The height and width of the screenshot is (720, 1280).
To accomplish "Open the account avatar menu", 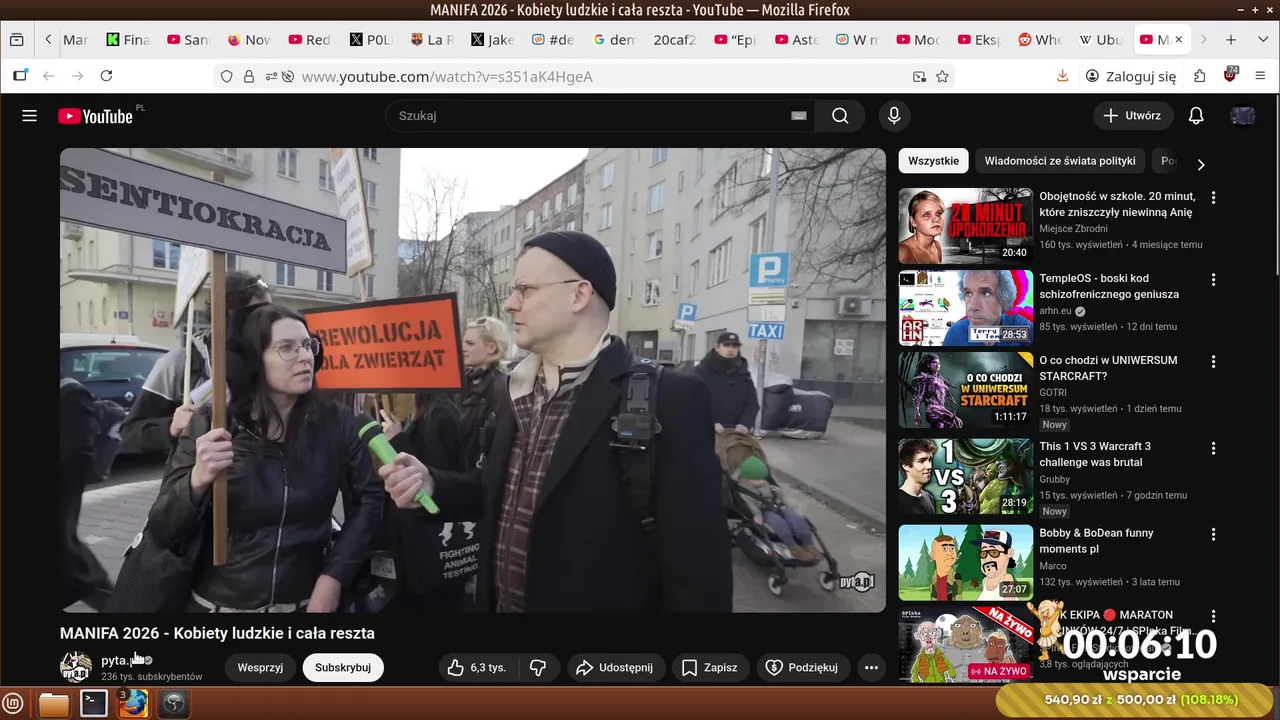I will click(x=1243, y=116).
